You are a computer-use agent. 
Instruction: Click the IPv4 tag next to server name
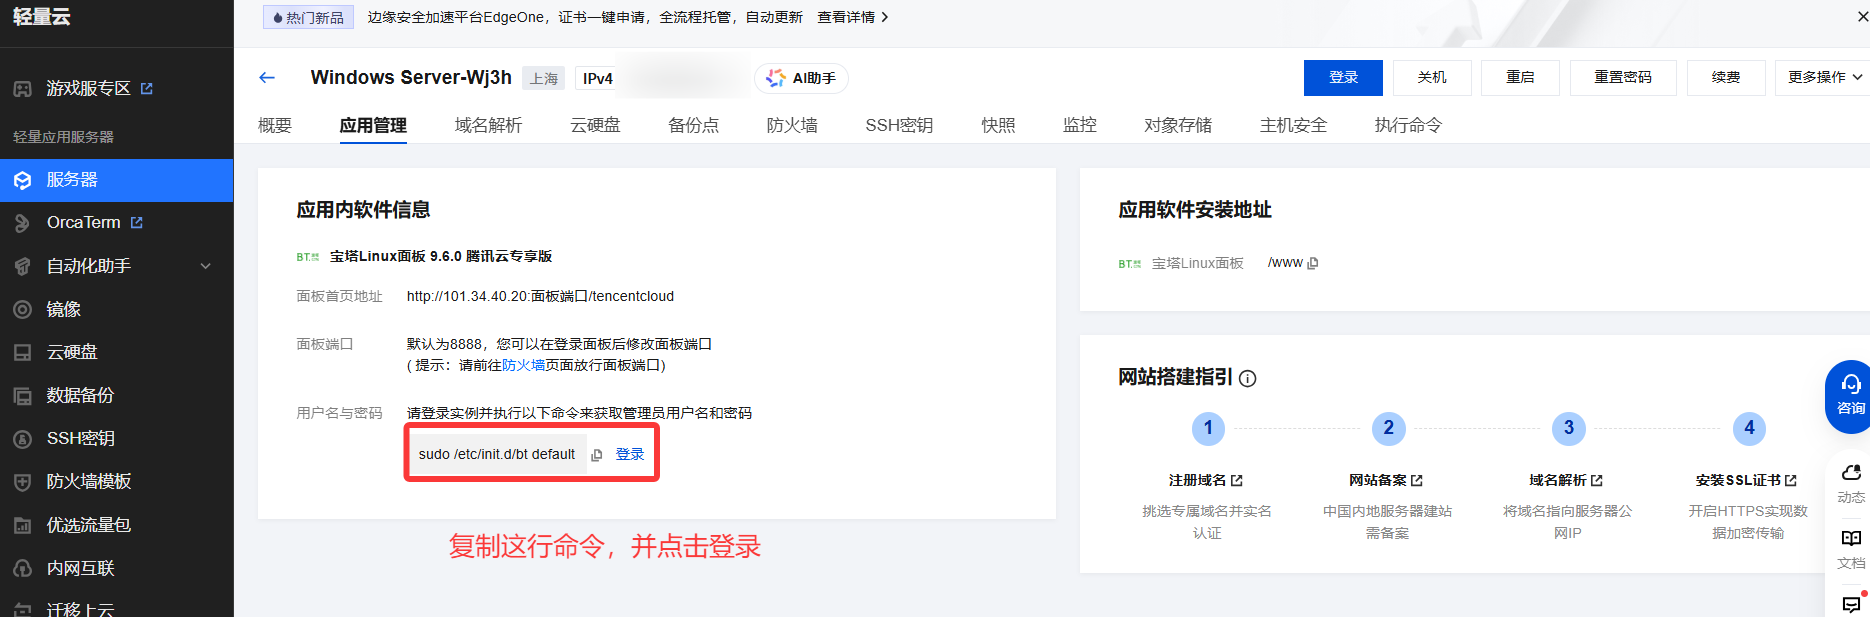tap(598, 78)
